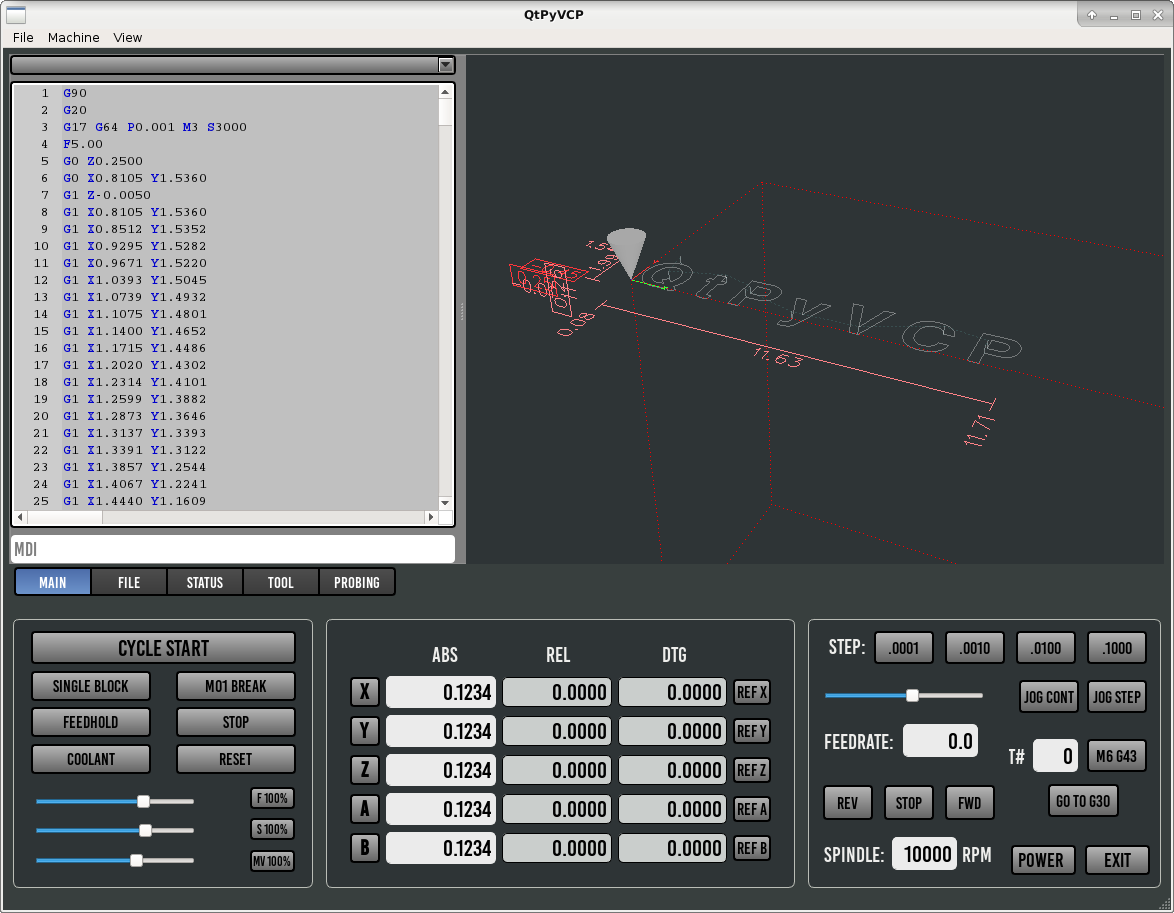Select the .0100 step increment
This screenshot has width=1174, height=913.
pos(1046,648)
